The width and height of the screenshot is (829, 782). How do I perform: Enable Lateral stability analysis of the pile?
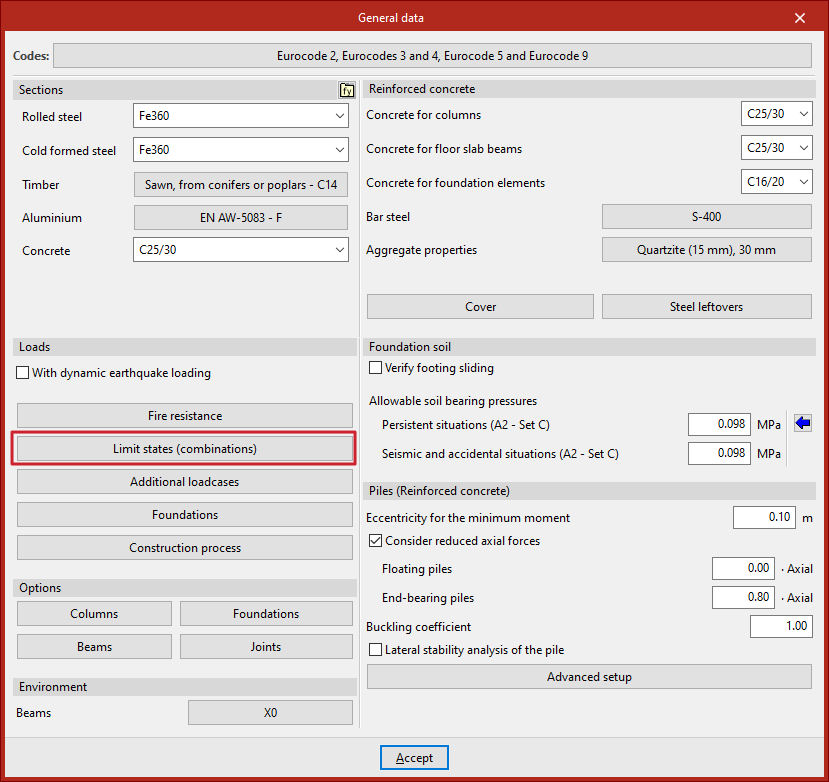[376, 650]
